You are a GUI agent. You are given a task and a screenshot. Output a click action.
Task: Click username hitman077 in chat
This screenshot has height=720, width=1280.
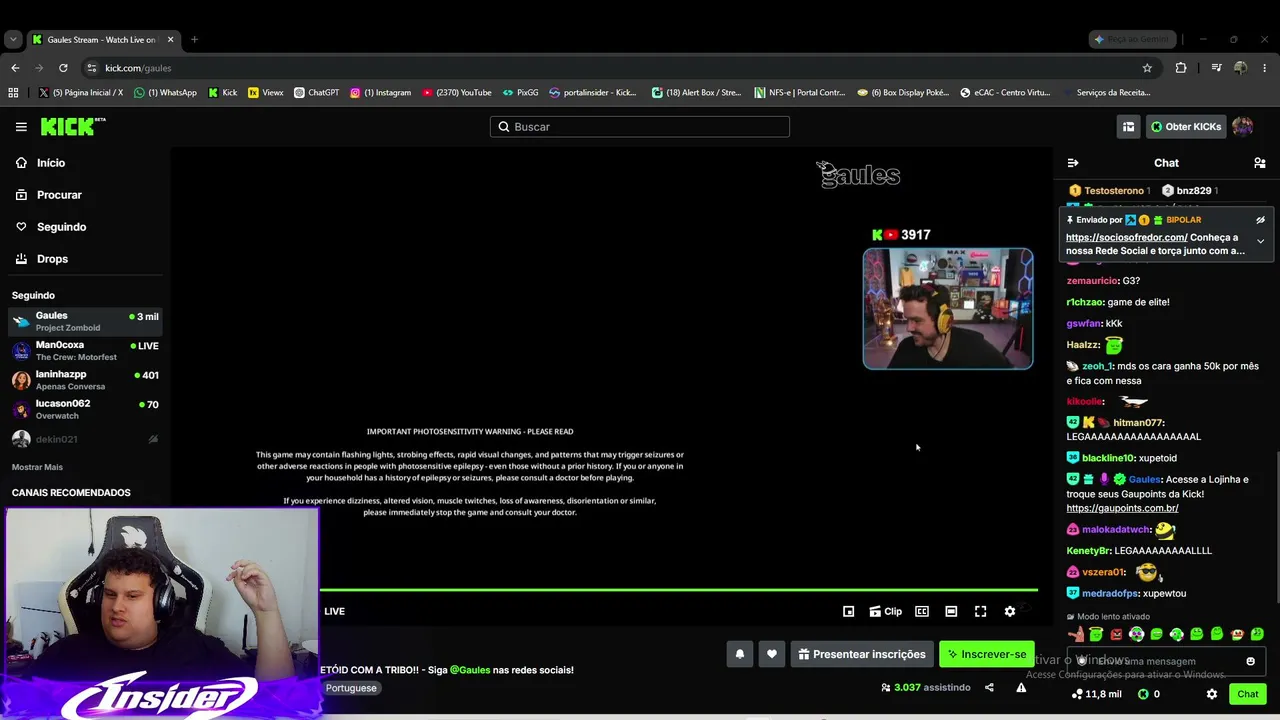tap(1138, 423)
